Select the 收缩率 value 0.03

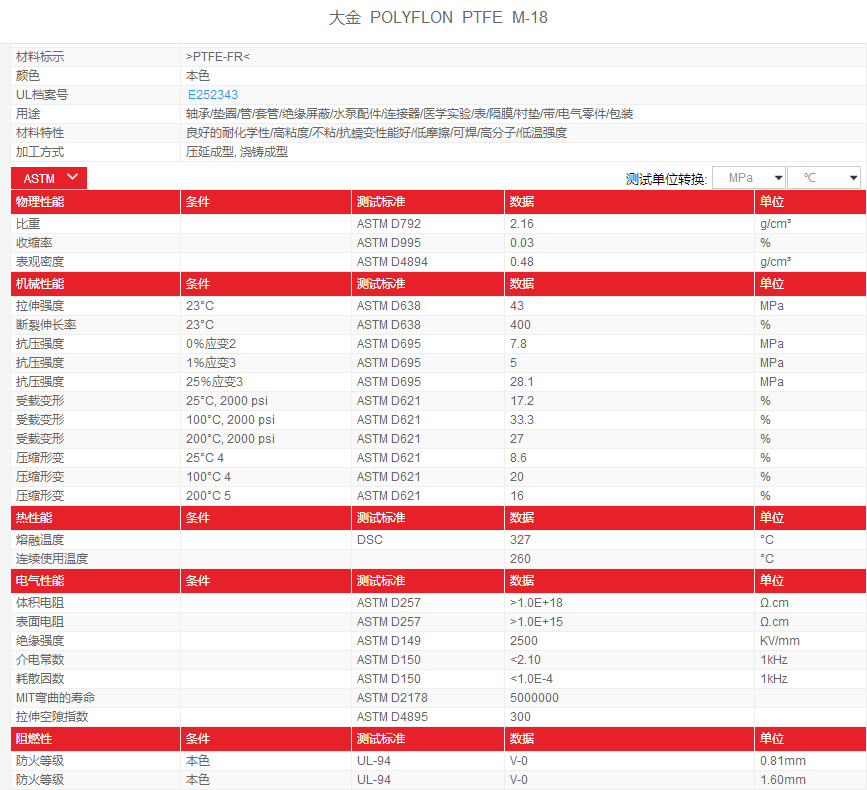pyautogui.click(x=522, y=243)
